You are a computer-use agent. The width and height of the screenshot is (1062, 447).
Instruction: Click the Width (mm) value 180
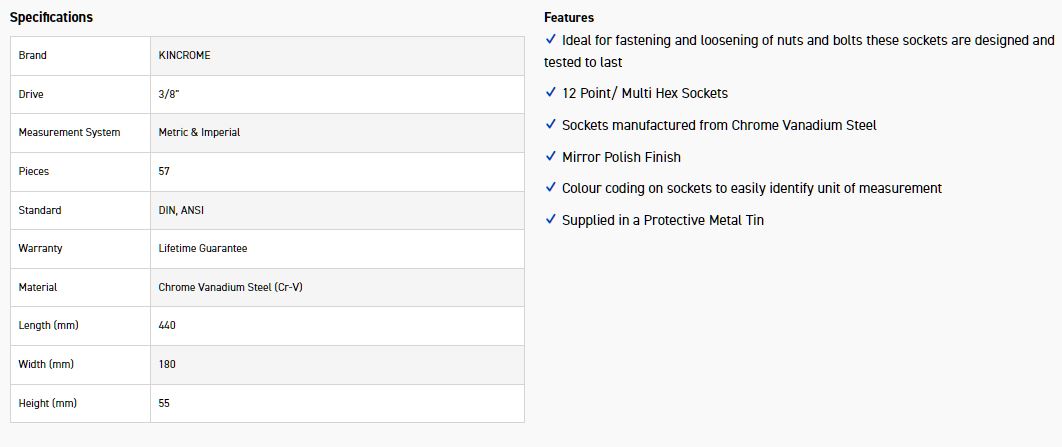click(x=167, y=364)
